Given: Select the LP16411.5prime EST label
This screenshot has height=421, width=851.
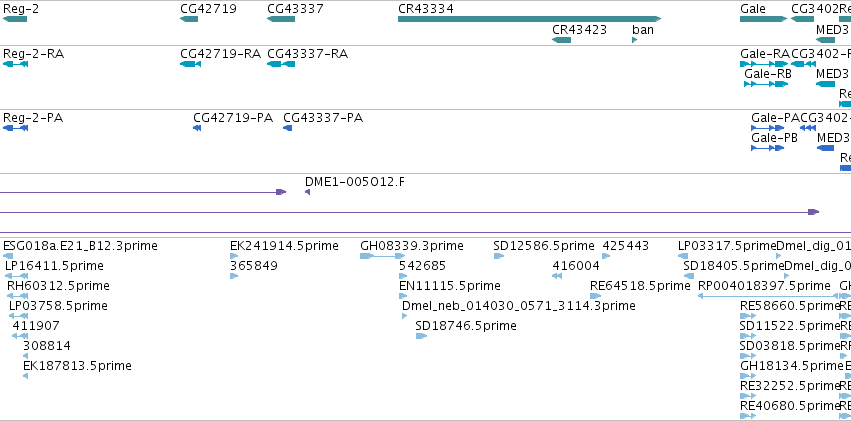Looking at the screenshot, I should (54, 266).
